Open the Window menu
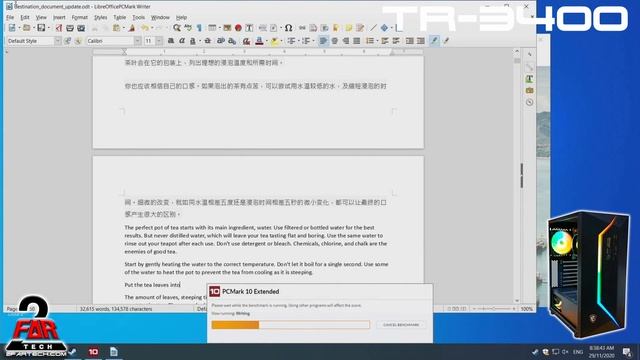 click(x=160, y=18)
